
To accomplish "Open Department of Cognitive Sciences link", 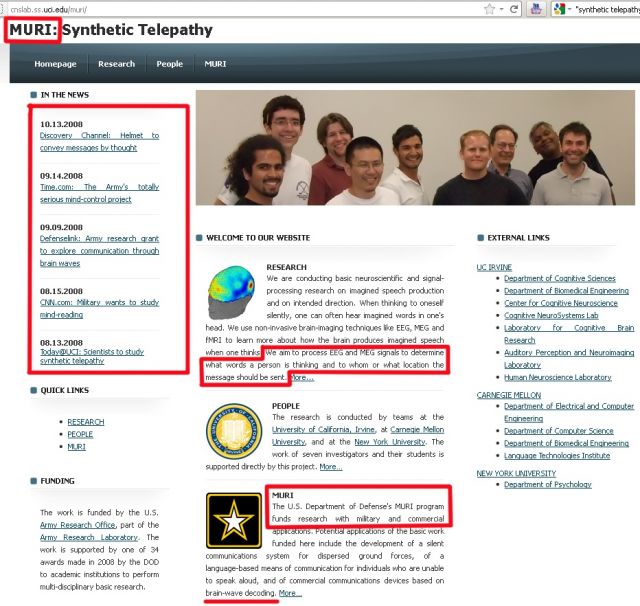I will click(x=560, y=278).
